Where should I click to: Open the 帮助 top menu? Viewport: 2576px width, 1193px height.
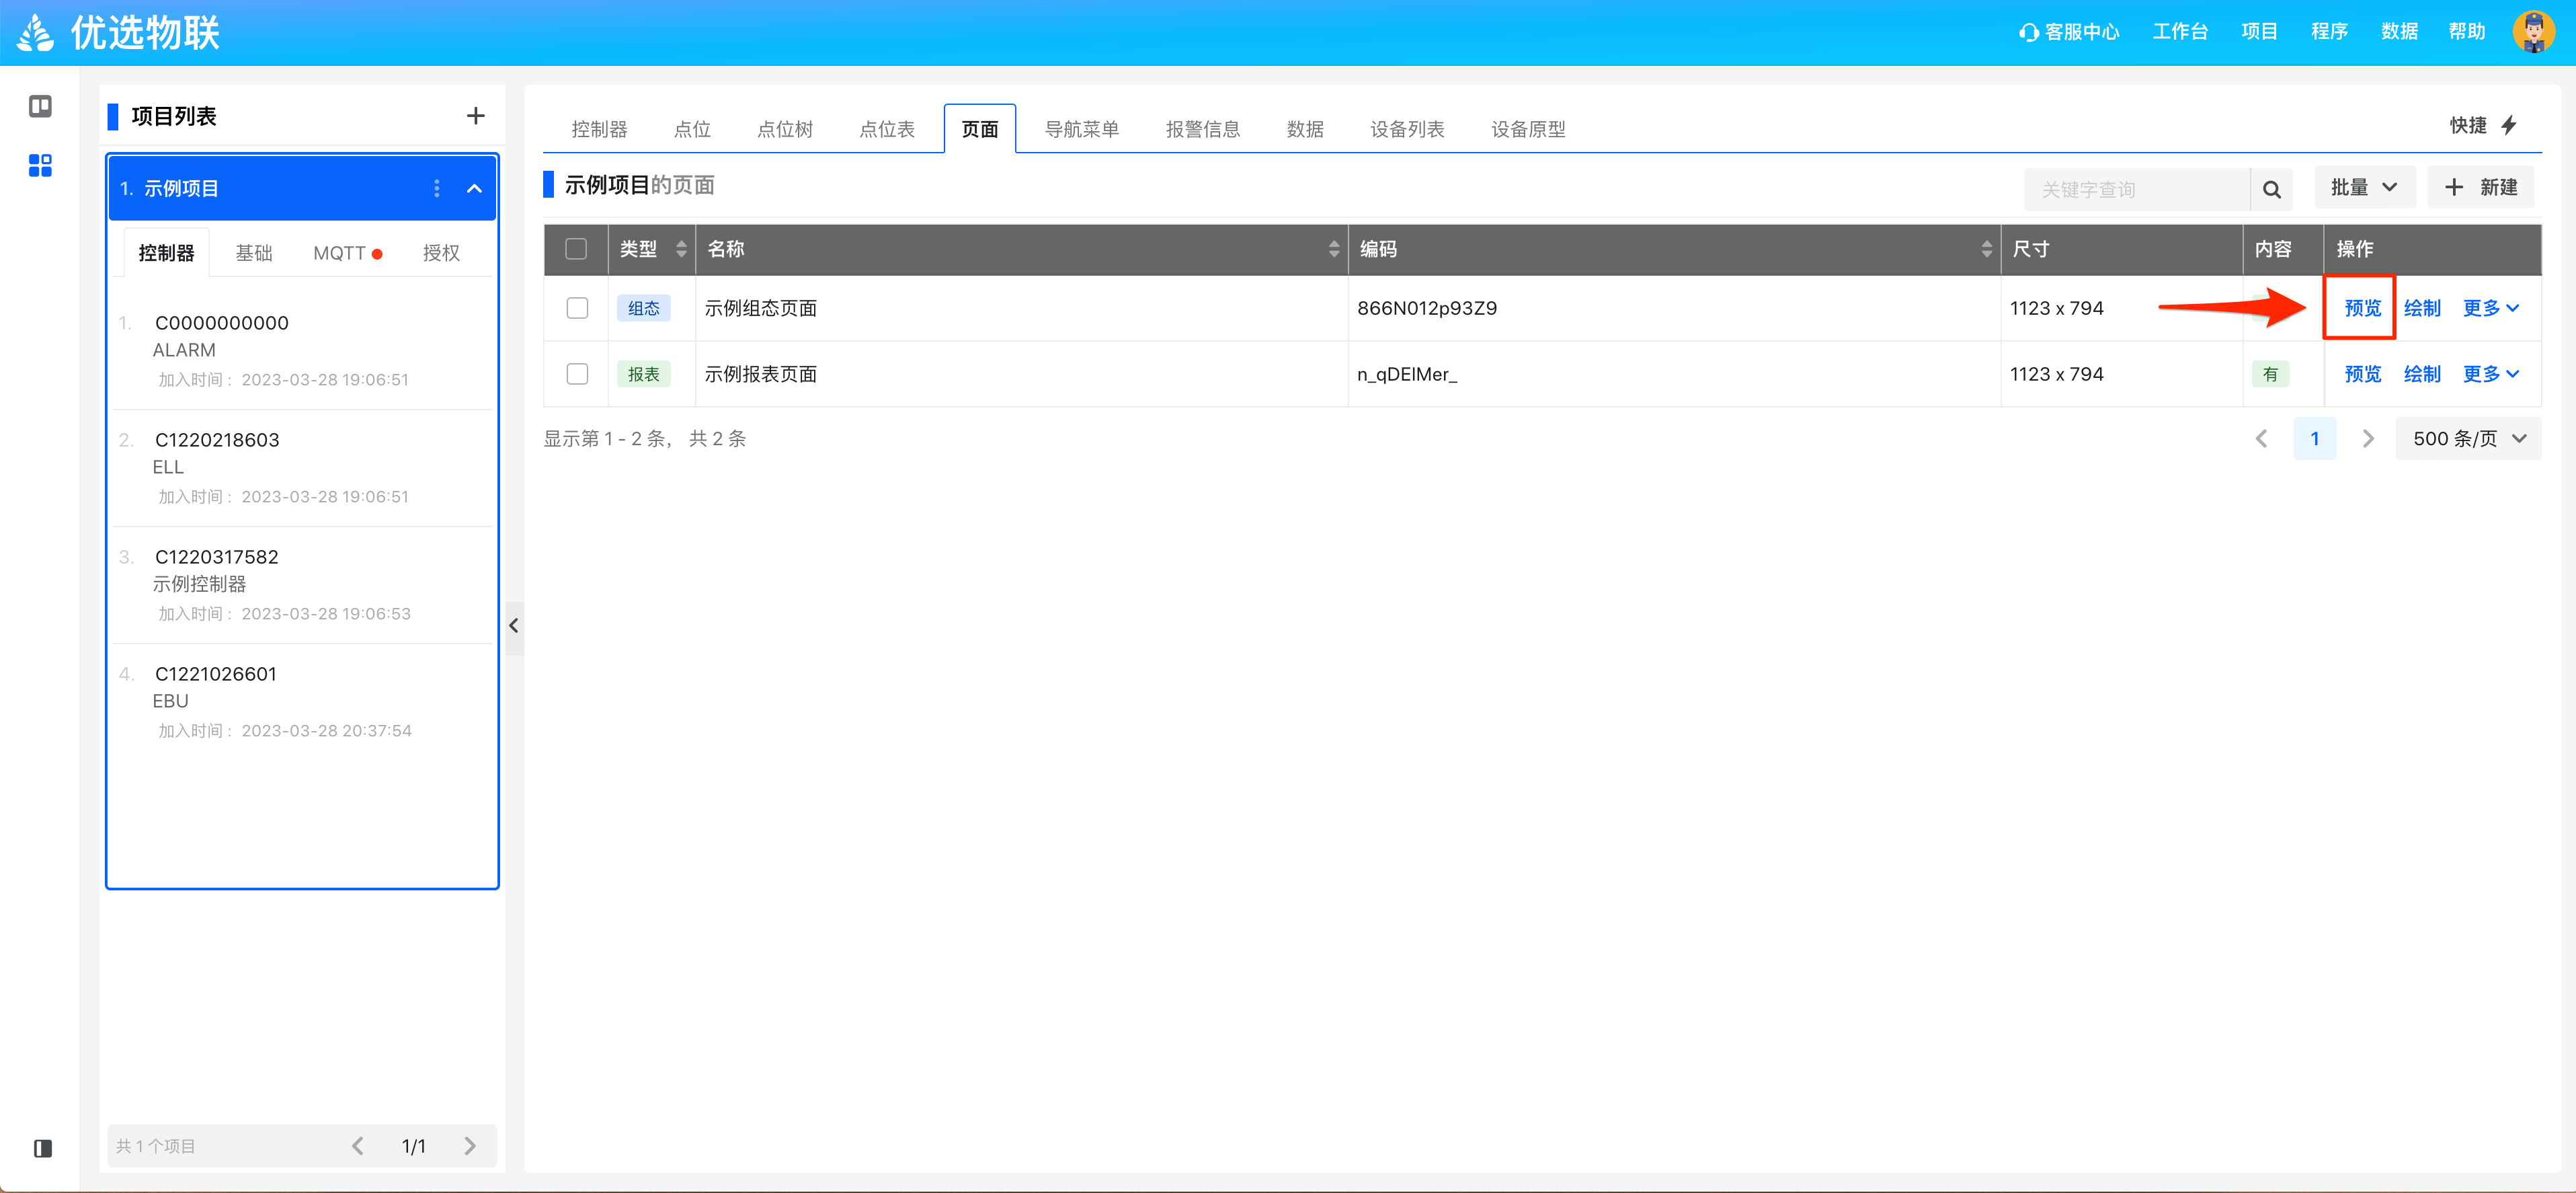coord(2467,32)
